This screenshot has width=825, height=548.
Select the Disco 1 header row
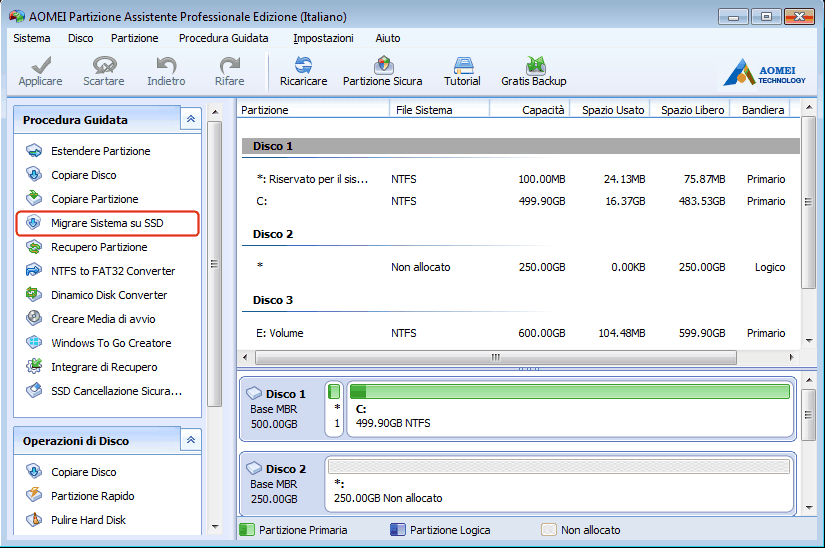coord(521,146)
